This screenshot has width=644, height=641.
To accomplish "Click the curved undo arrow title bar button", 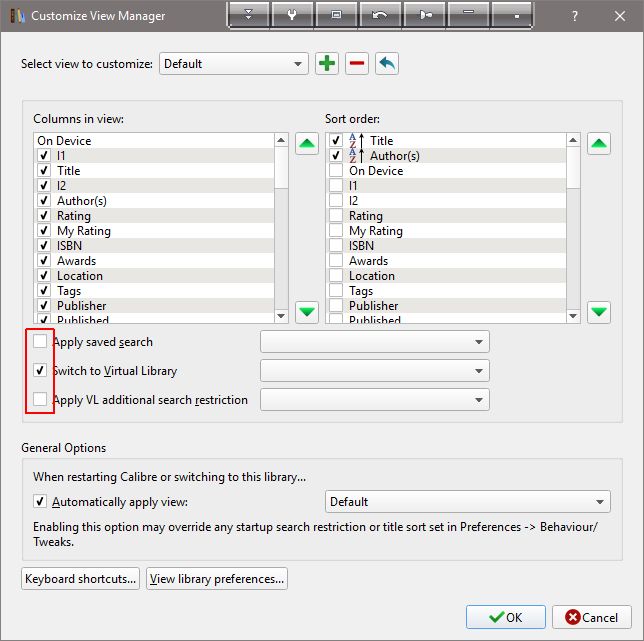I will pyautogui.click(x=380, y=15).
